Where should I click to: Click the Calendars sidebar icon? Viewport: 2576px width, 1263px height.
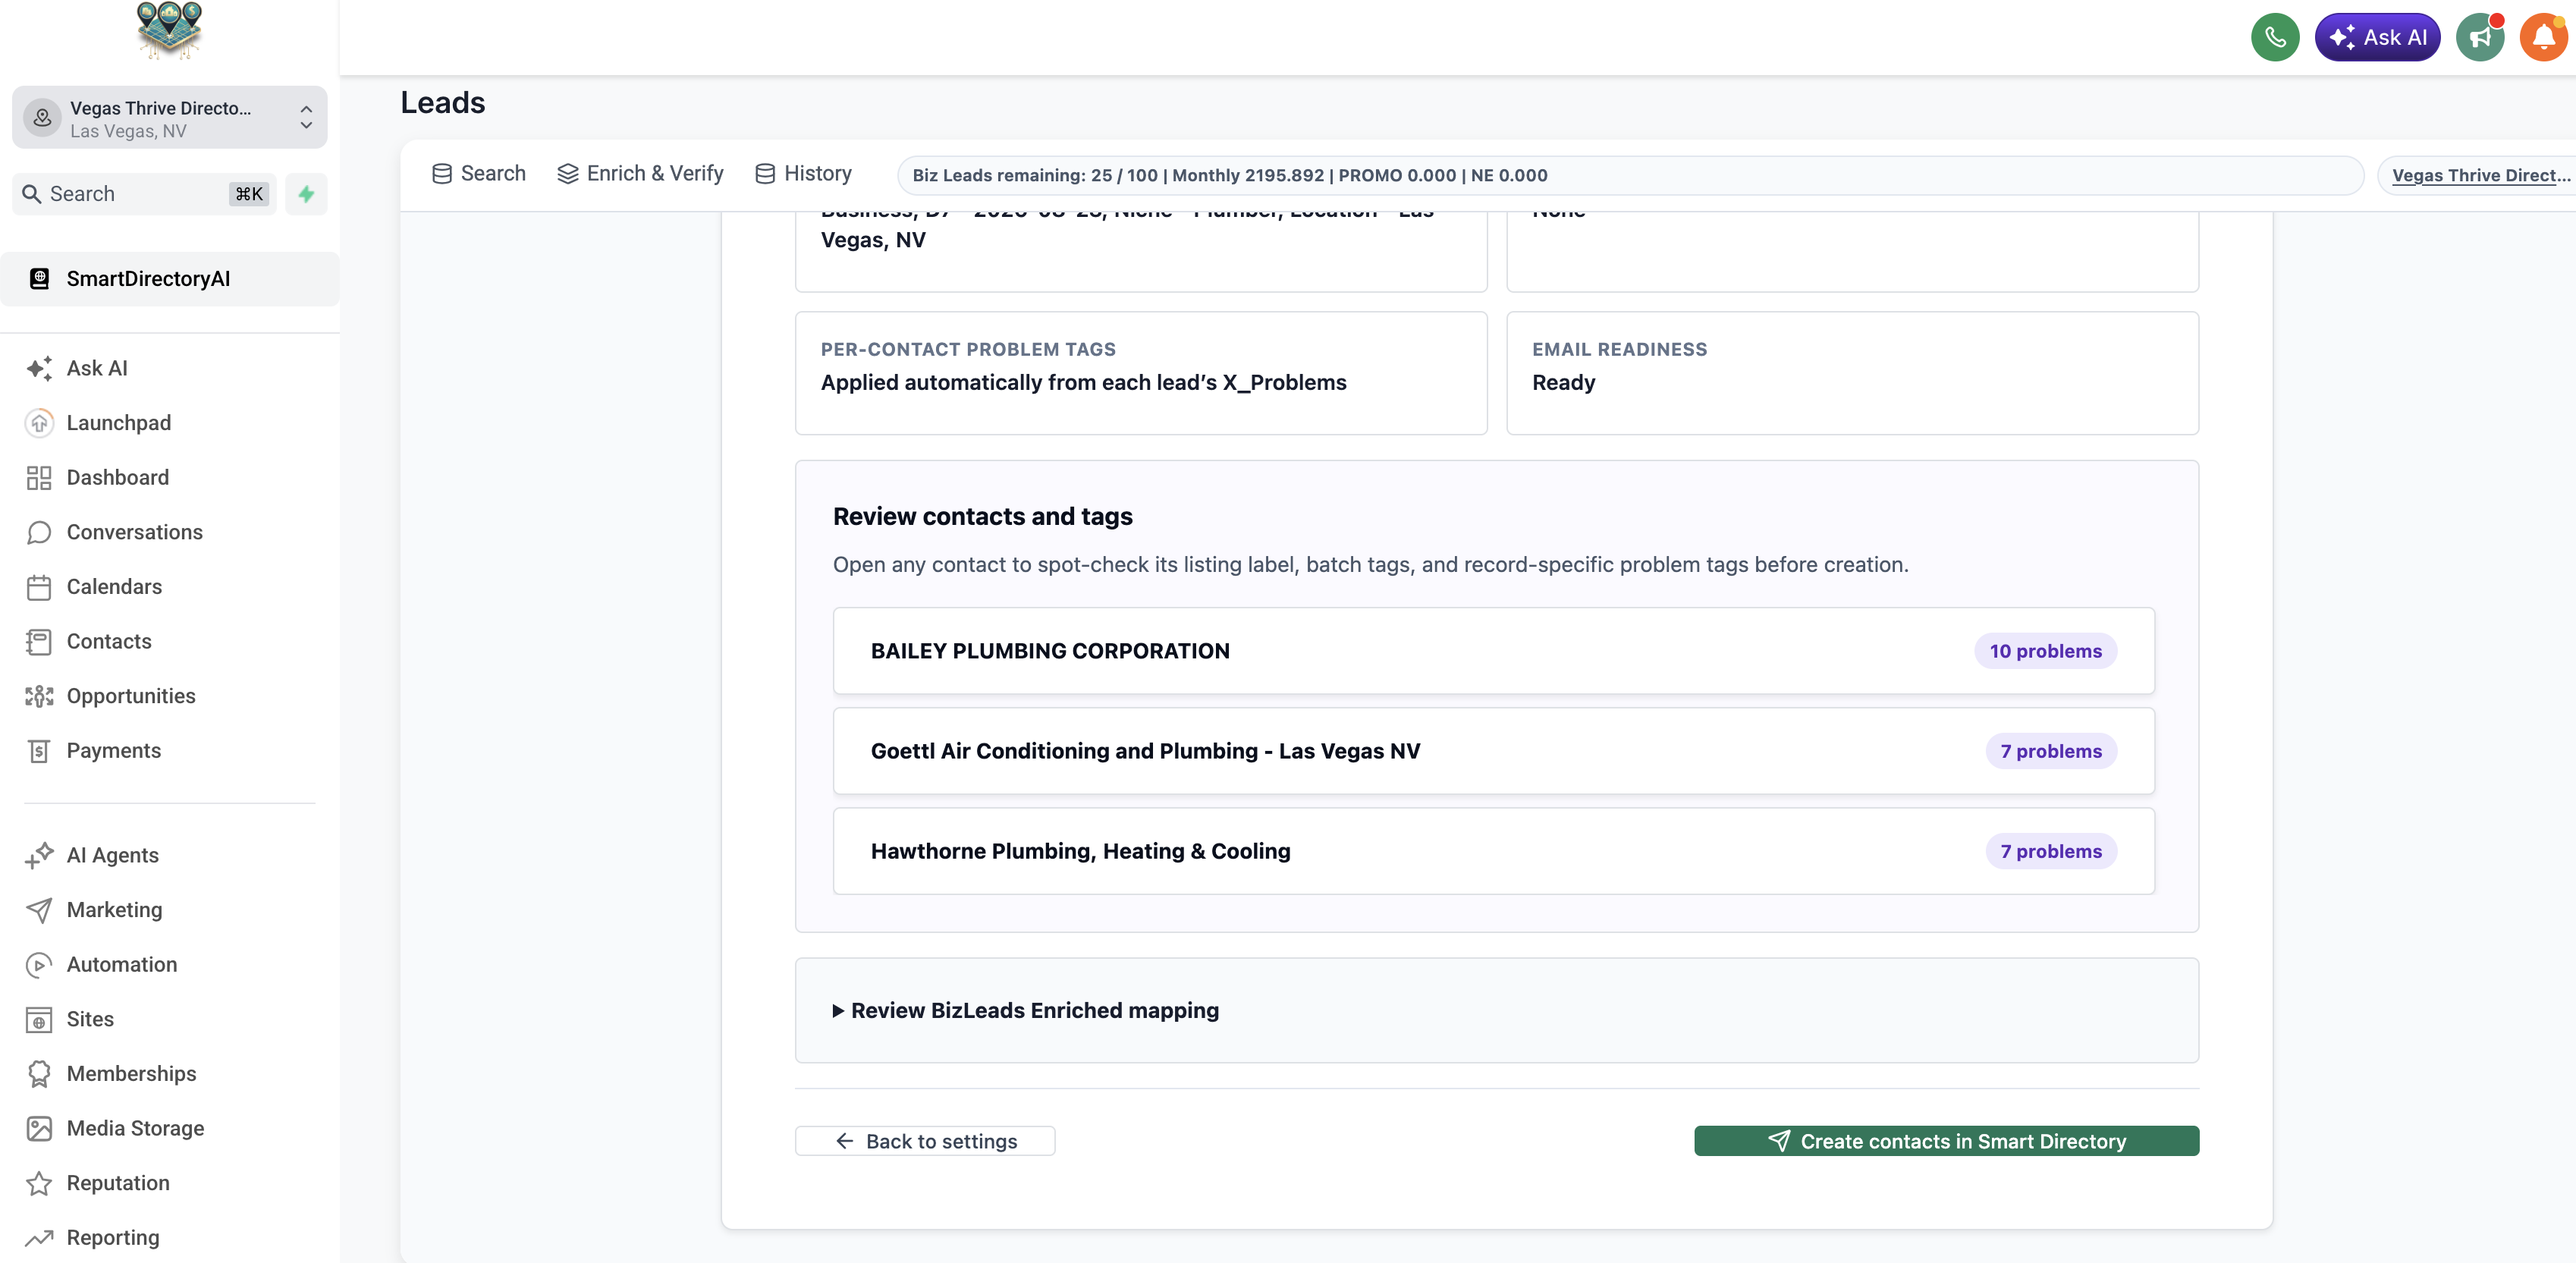tap(39, 587)
